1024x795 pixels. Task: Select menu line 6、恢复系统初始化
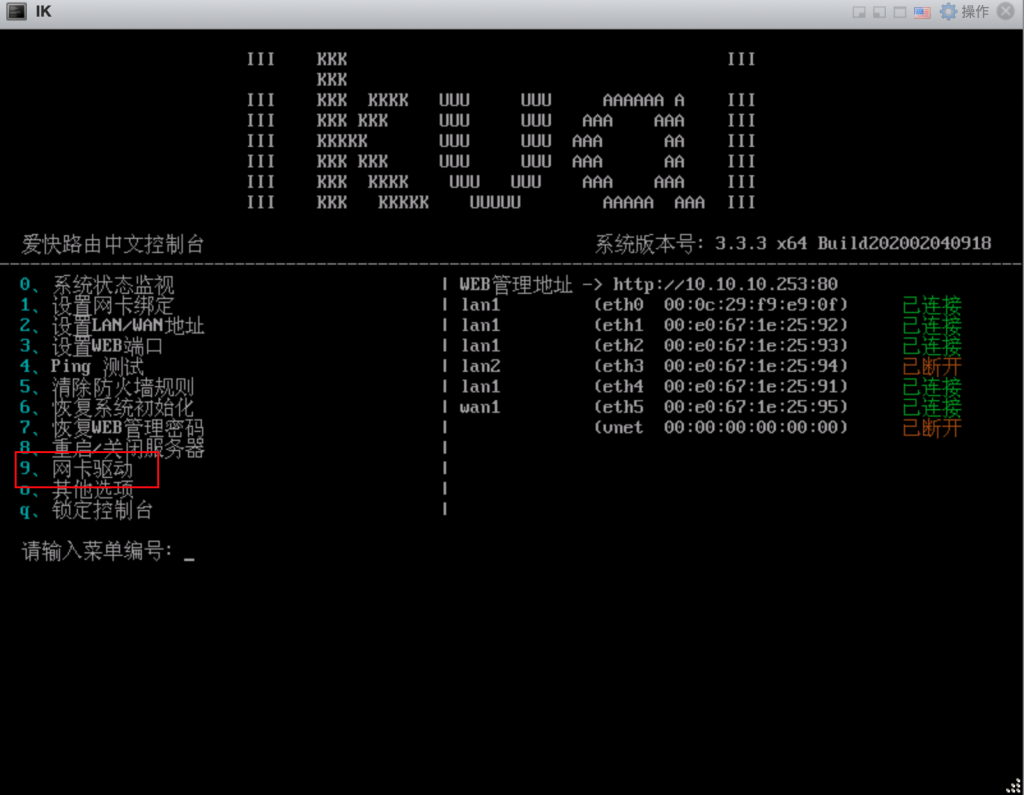(x=106, y=407)
